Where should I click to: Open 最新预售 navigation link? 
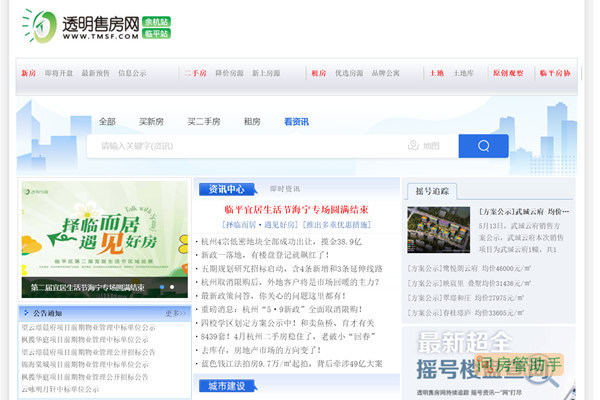(95, 73)
